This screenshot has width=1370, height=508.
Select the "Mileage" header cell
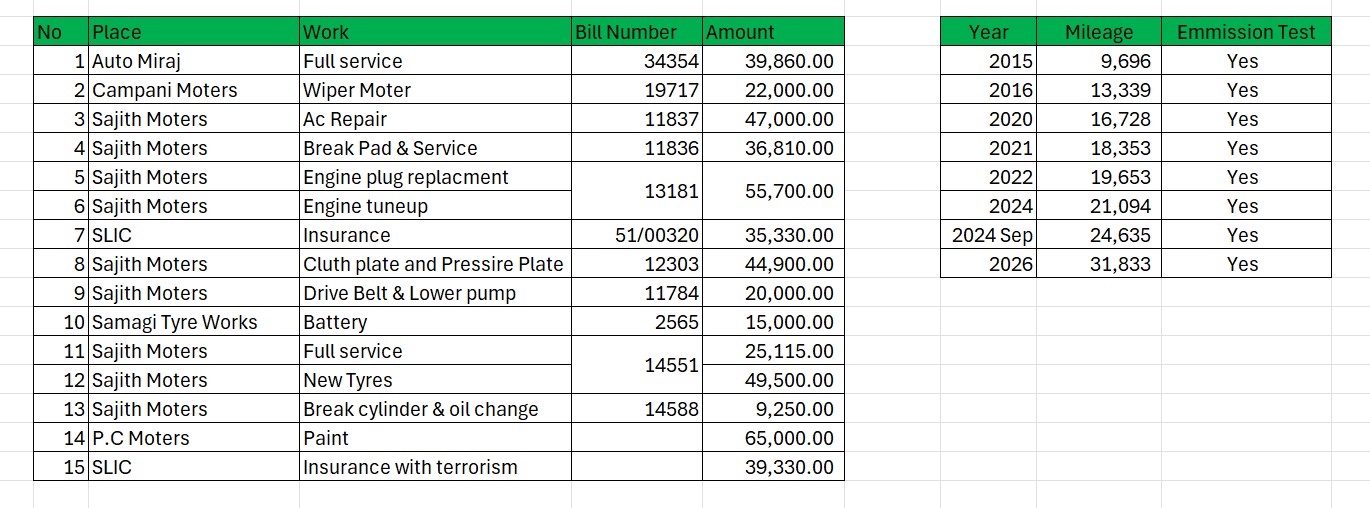pos(1098,32)
